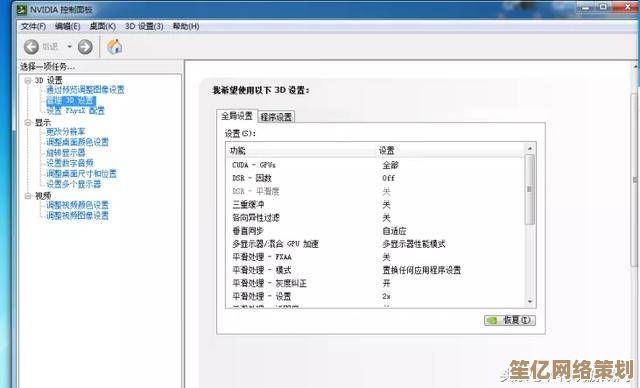The width and height of the screenshot is (640, 388).
Task: Click NVIDIA logo icon in title bar
Action: click(x=22, y=9)
